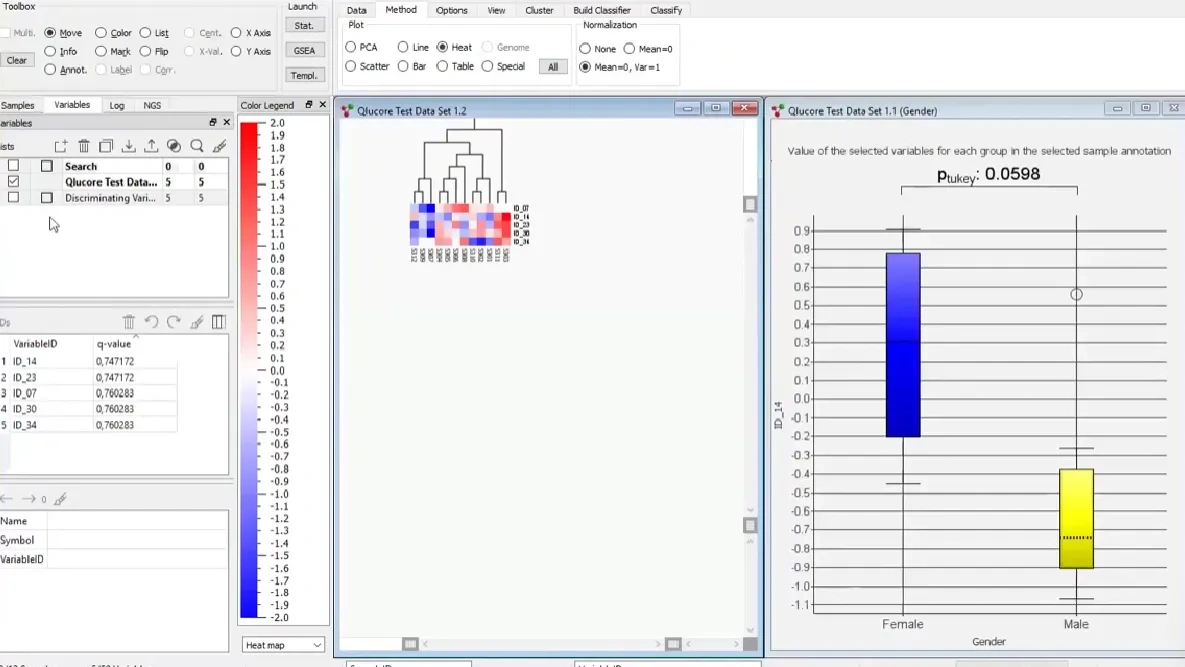Select the red end of the color legend
The height and width of the screenshot is (667, 1185).
click(246, 128)
